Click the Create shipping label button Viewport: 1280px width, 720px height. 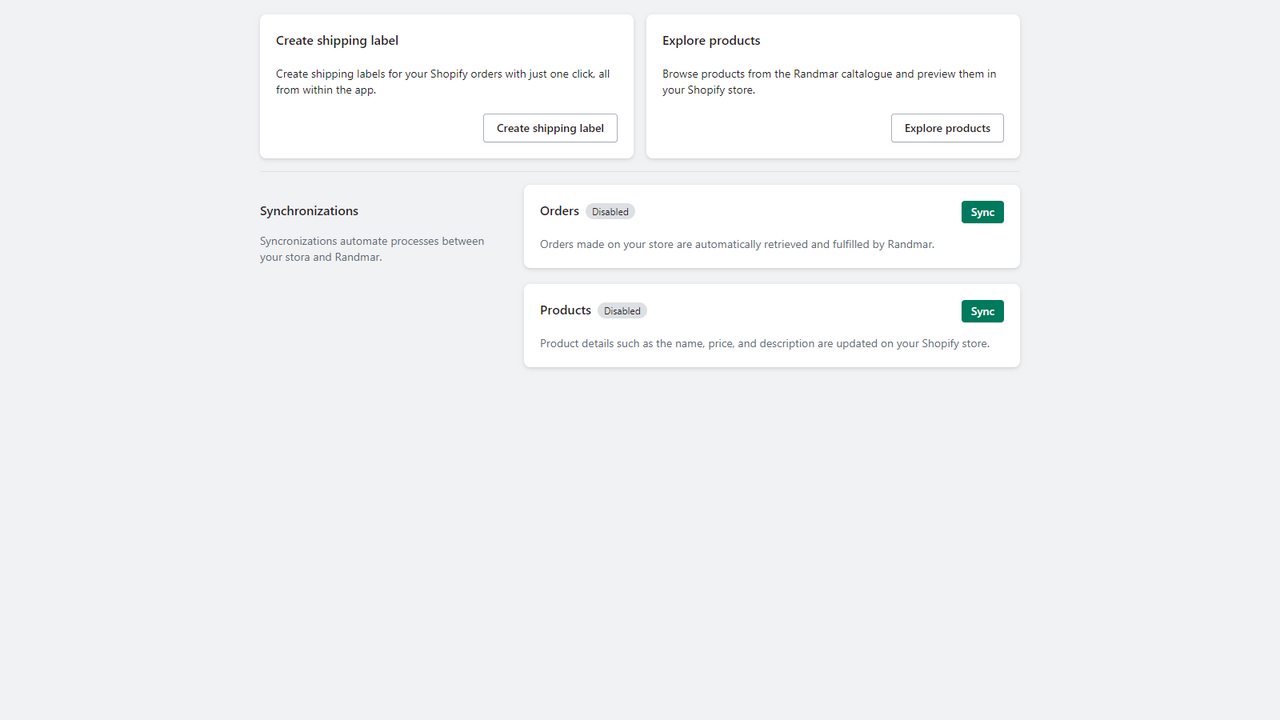tap(550, 128)
